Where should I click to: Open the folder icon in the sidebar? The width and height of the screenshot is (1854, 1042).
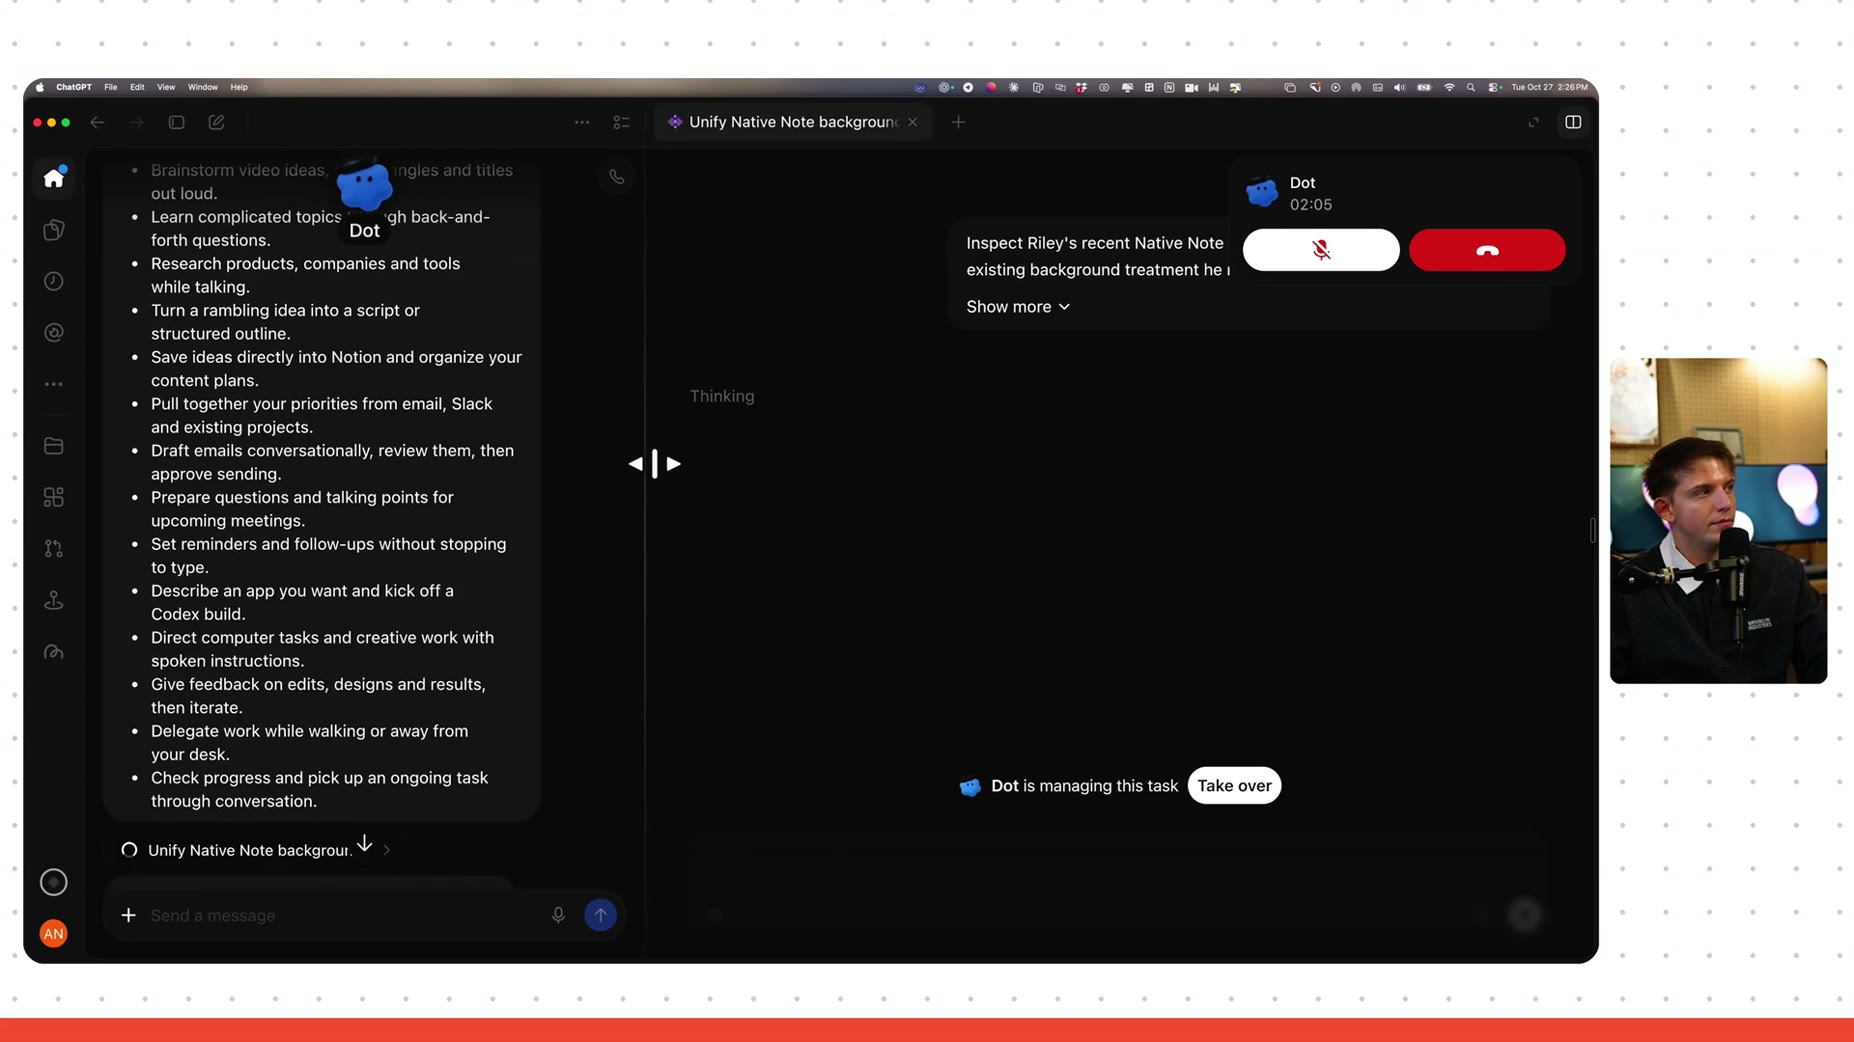[54, 446]
